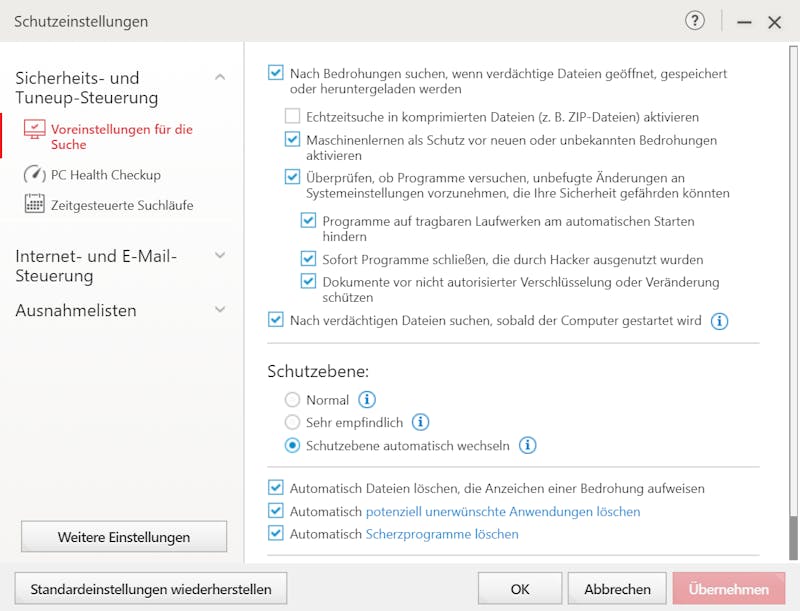The height and width of the screenshot is (611, 800).
Task: Uncheck Sofort Programme schließen option
Action: pos(308,259)
